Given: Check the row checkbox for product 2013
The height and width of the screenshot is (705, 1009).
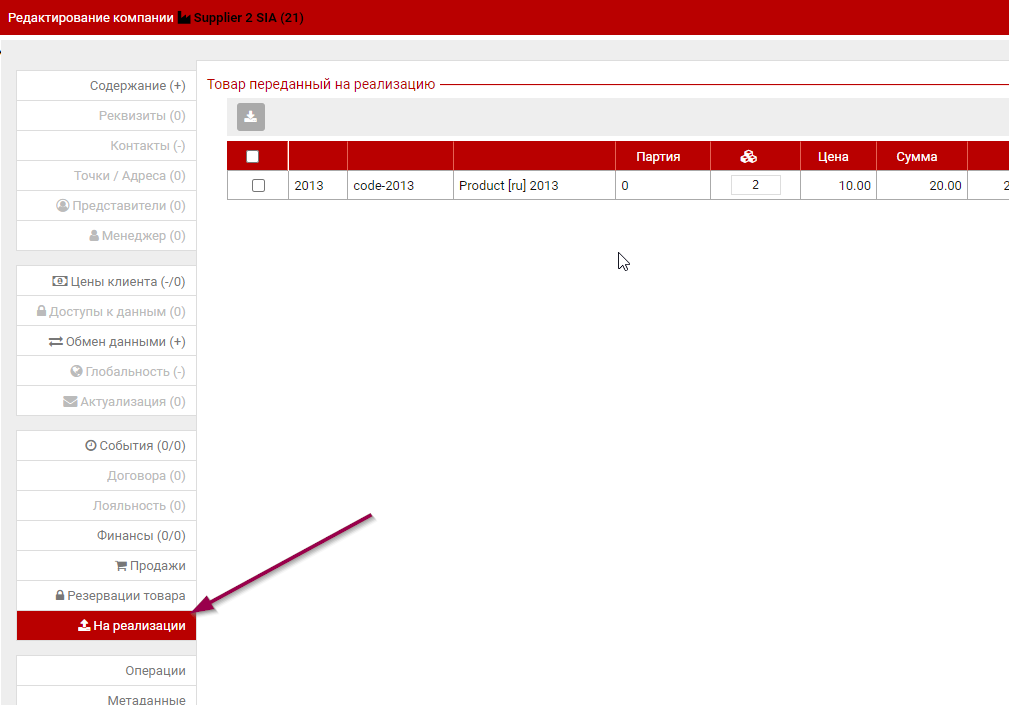Looking at the screenshot, I should click(258, 186).
